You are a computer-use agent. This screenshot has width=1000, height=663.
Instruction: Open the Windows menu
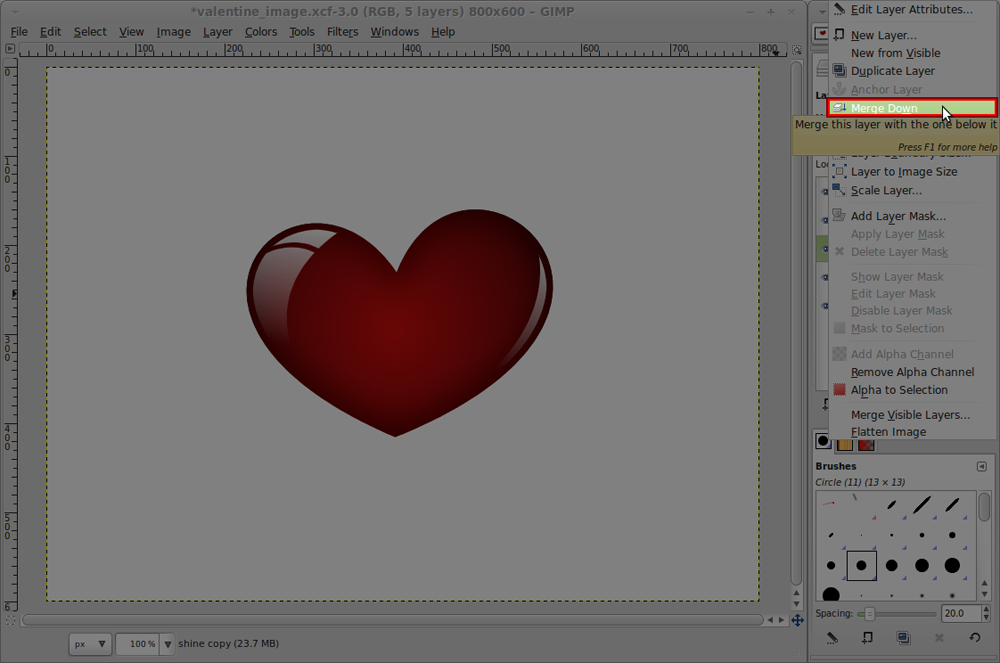click(x=394, y=31)
